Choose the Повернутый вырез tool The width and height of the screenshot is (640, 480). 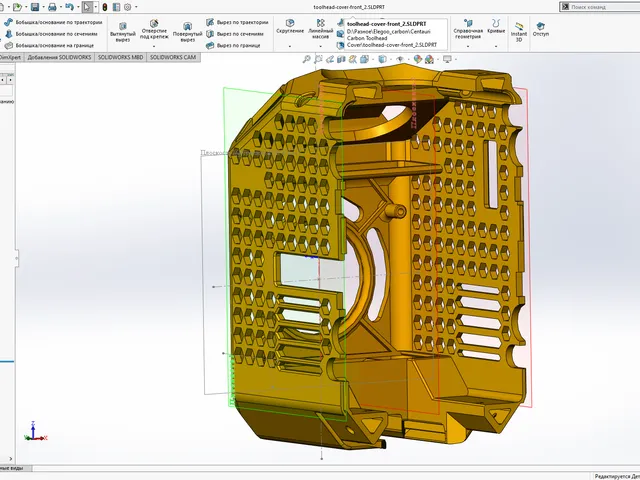click(187, 32)
